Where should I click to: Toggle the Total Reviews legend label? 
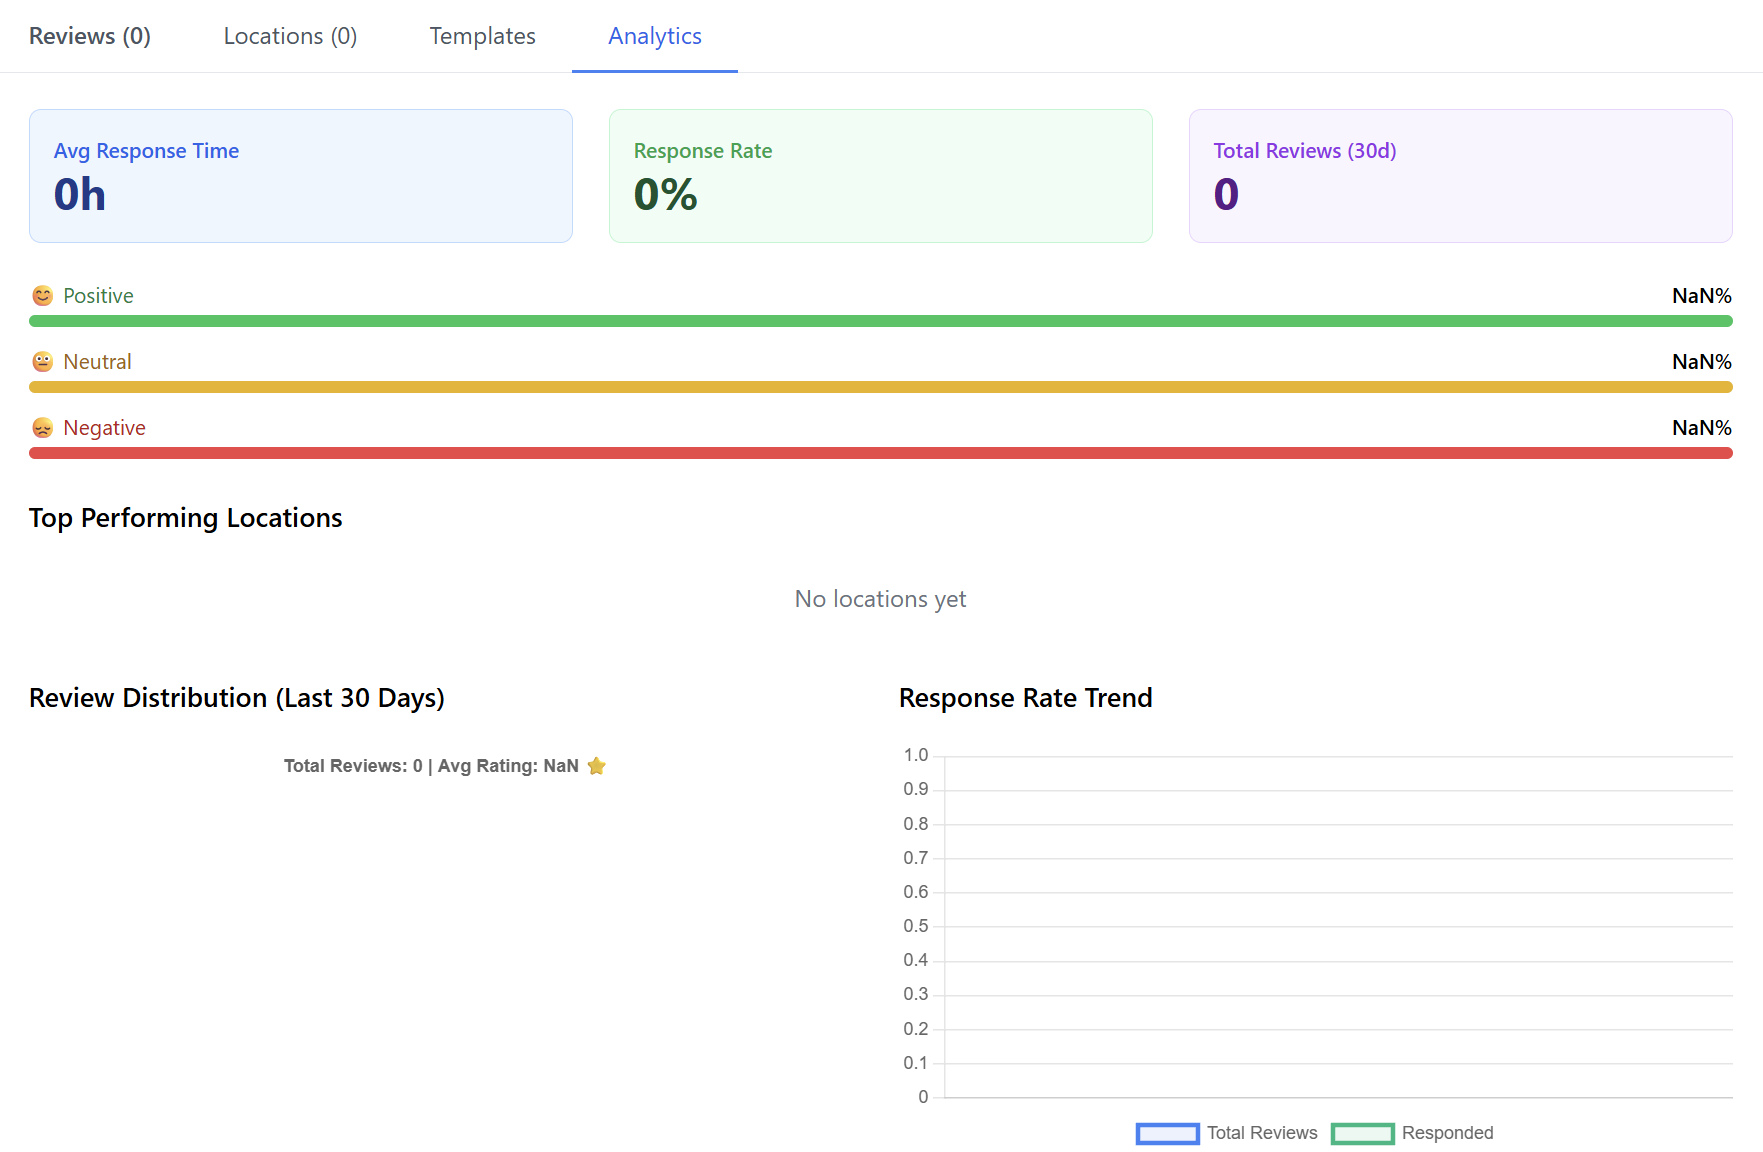(x=1262, y=1133)
